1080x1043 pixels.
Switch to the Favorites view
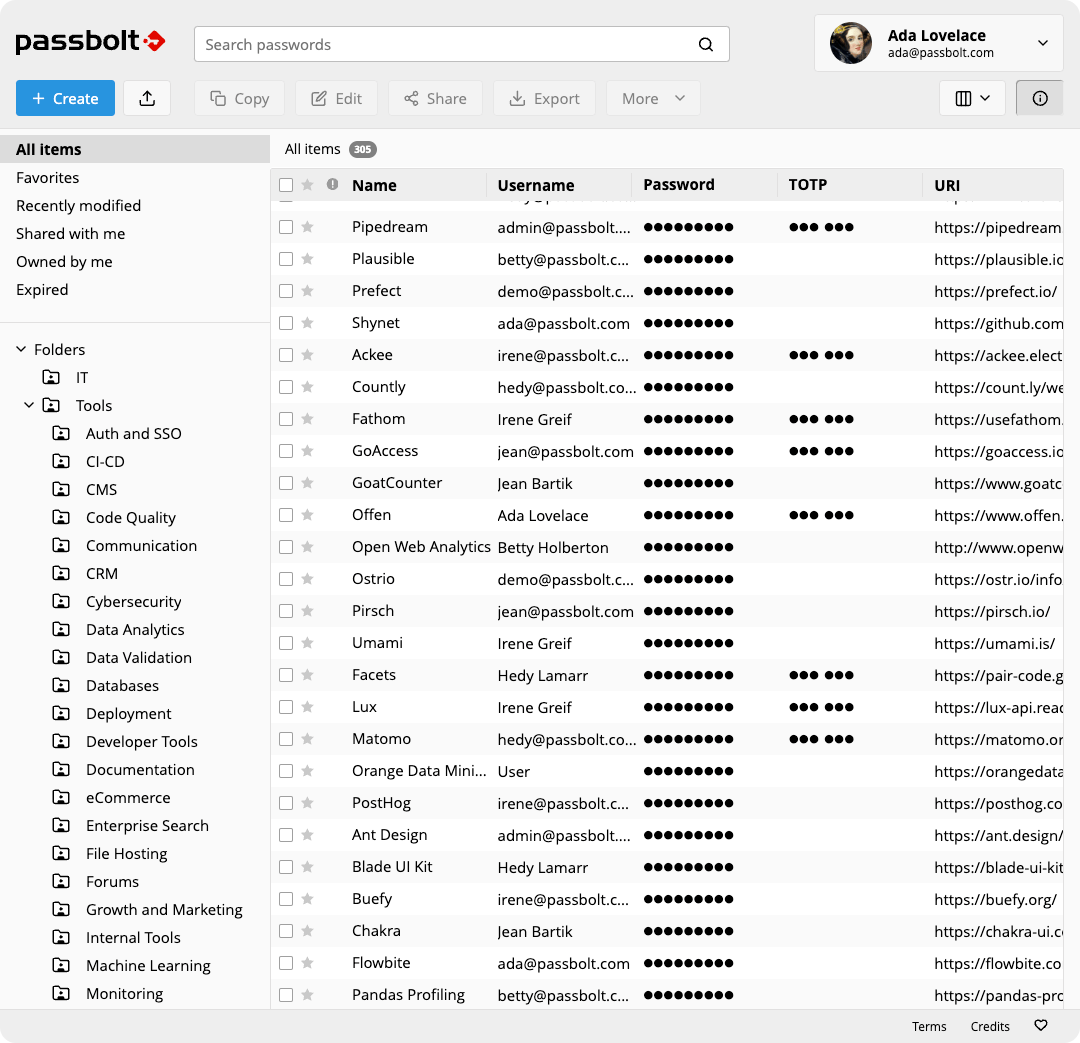[x=48, y=177]
